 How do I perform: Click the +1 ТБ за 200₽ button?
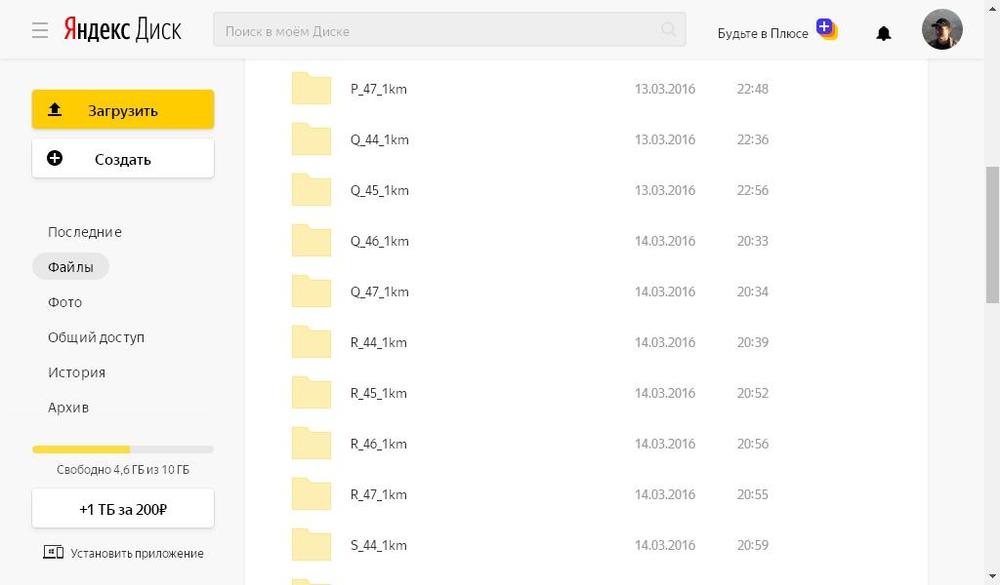click(x=123, y=509)
